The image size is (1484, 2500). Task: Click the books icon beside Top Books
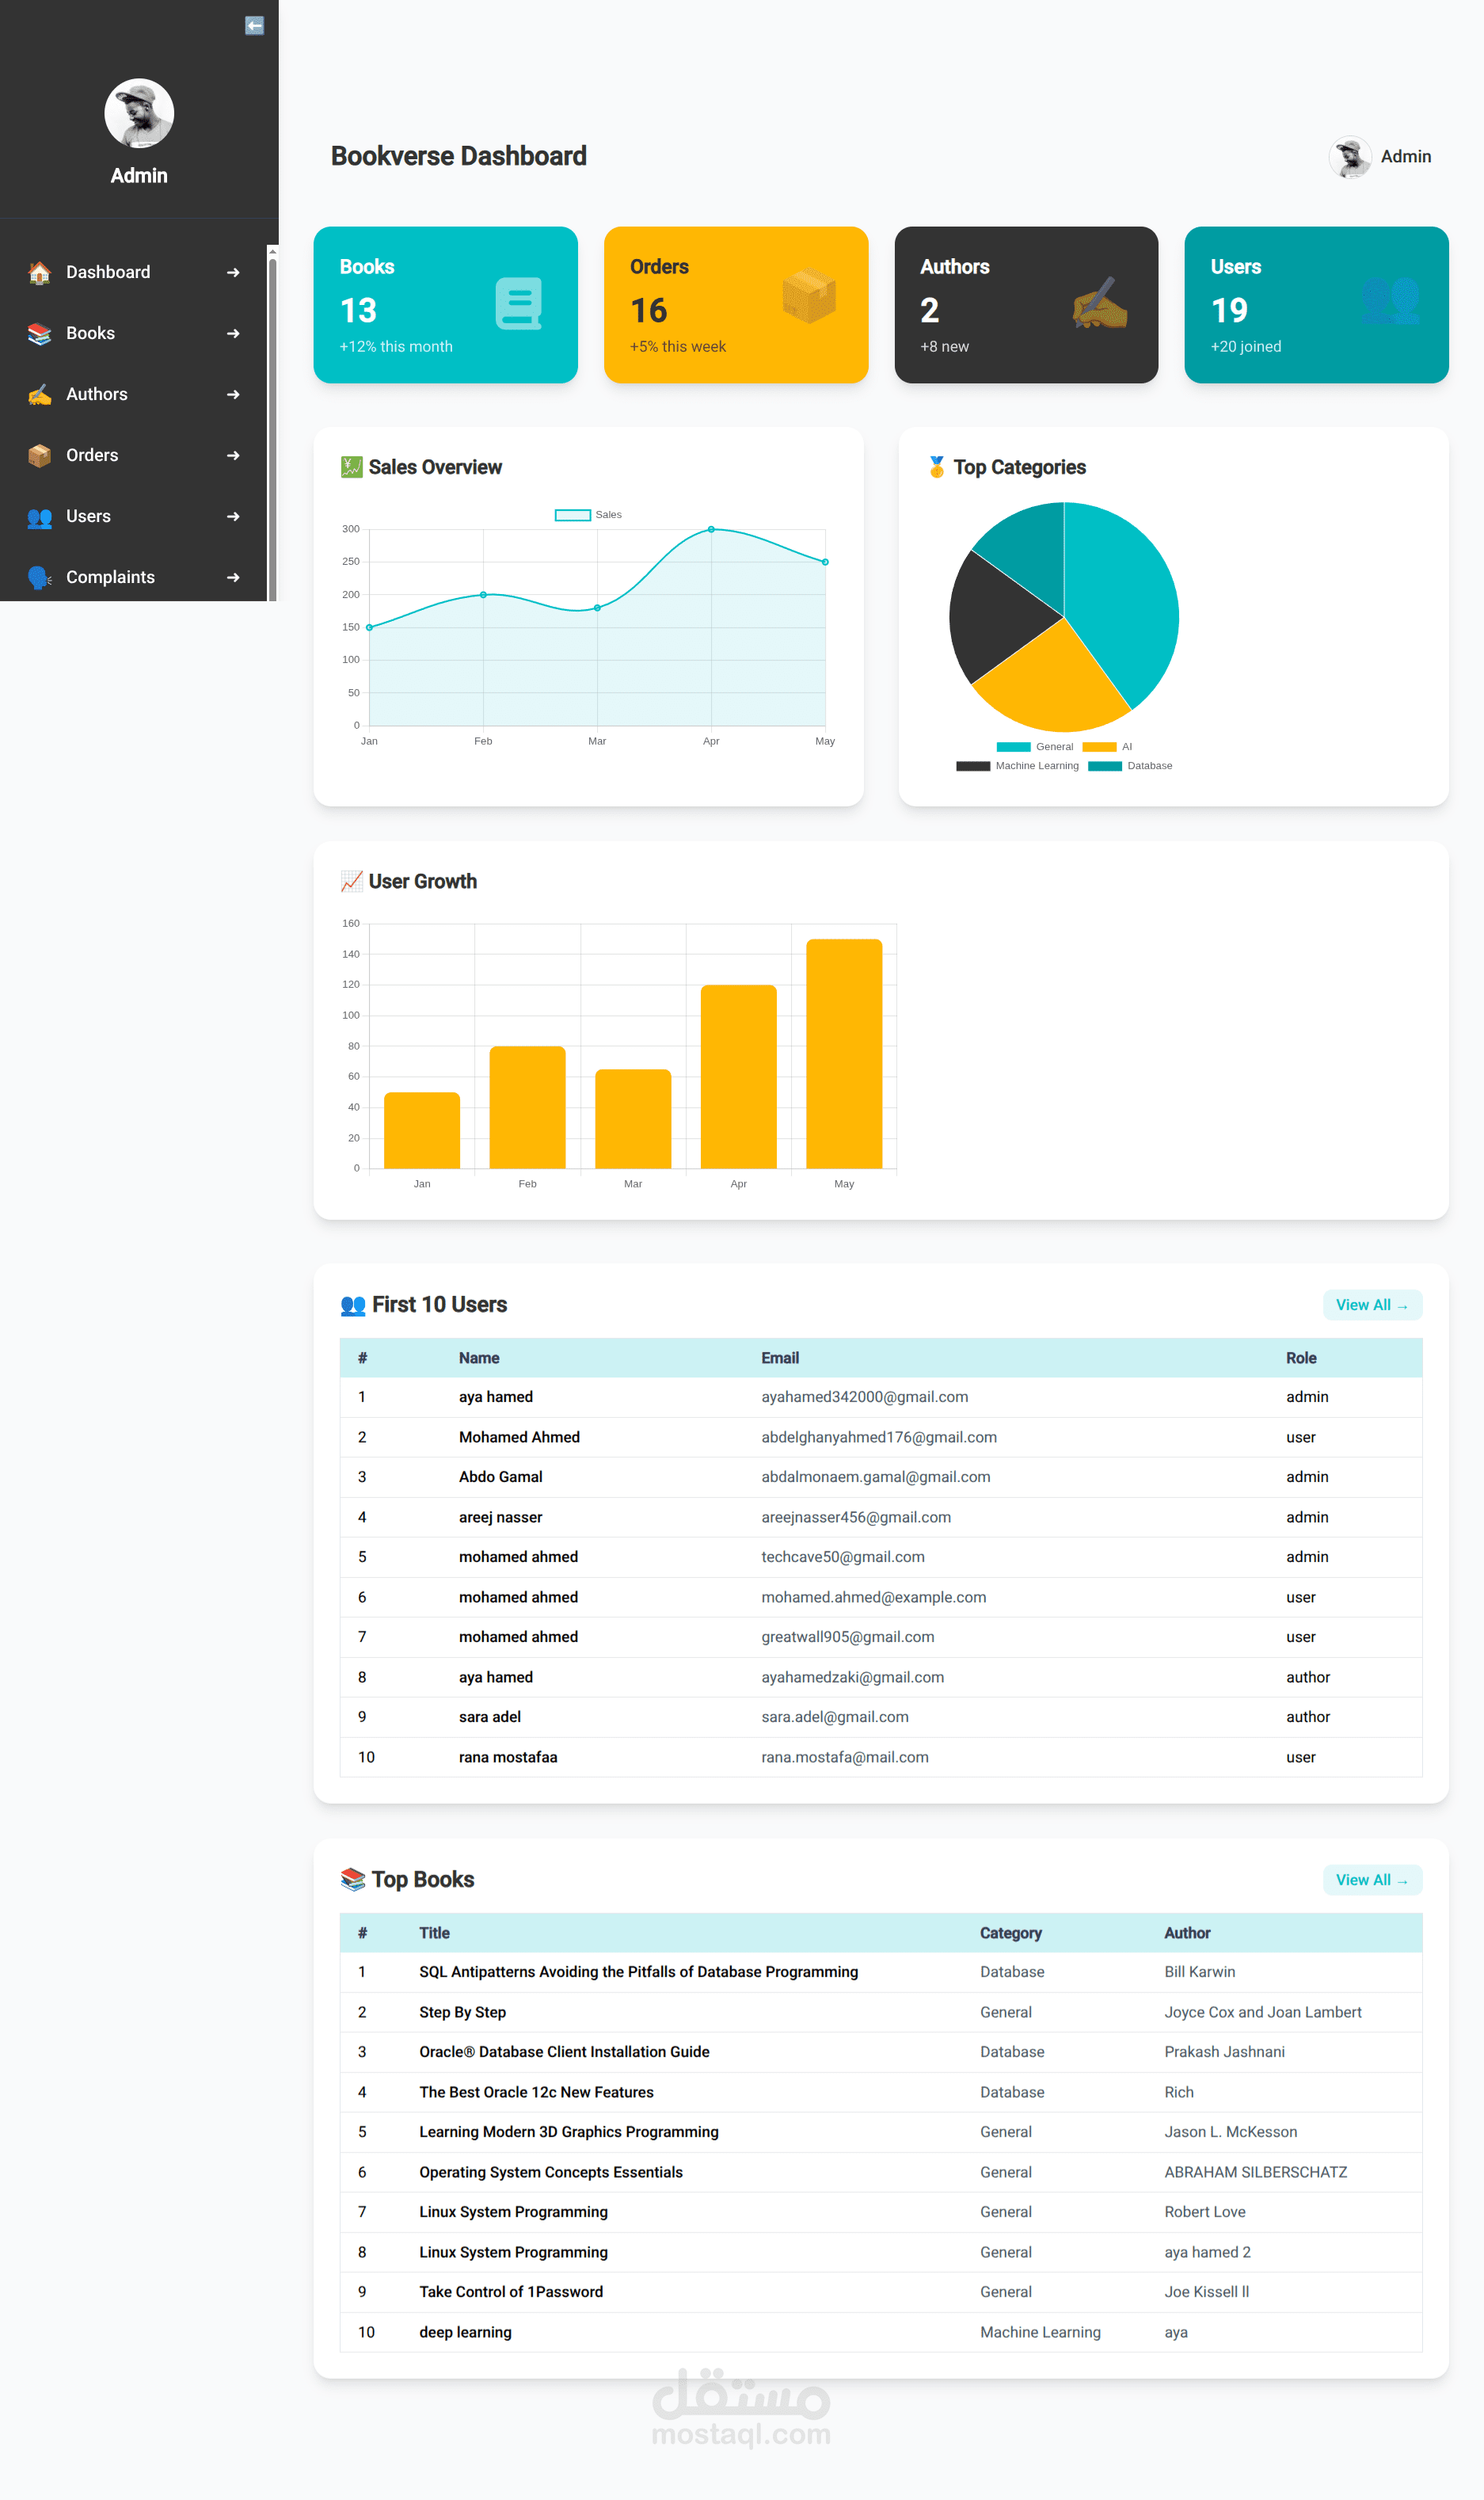(x=353, y=1880)
